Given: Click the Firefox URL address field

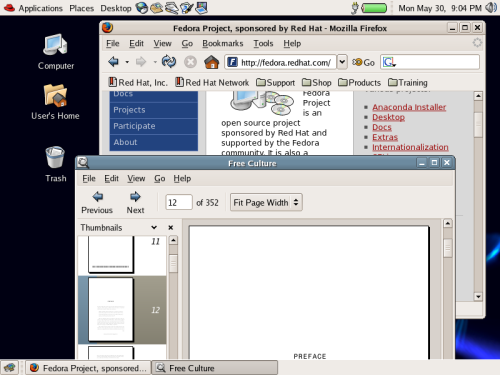Looking at the screenshot, I should 280,62.
